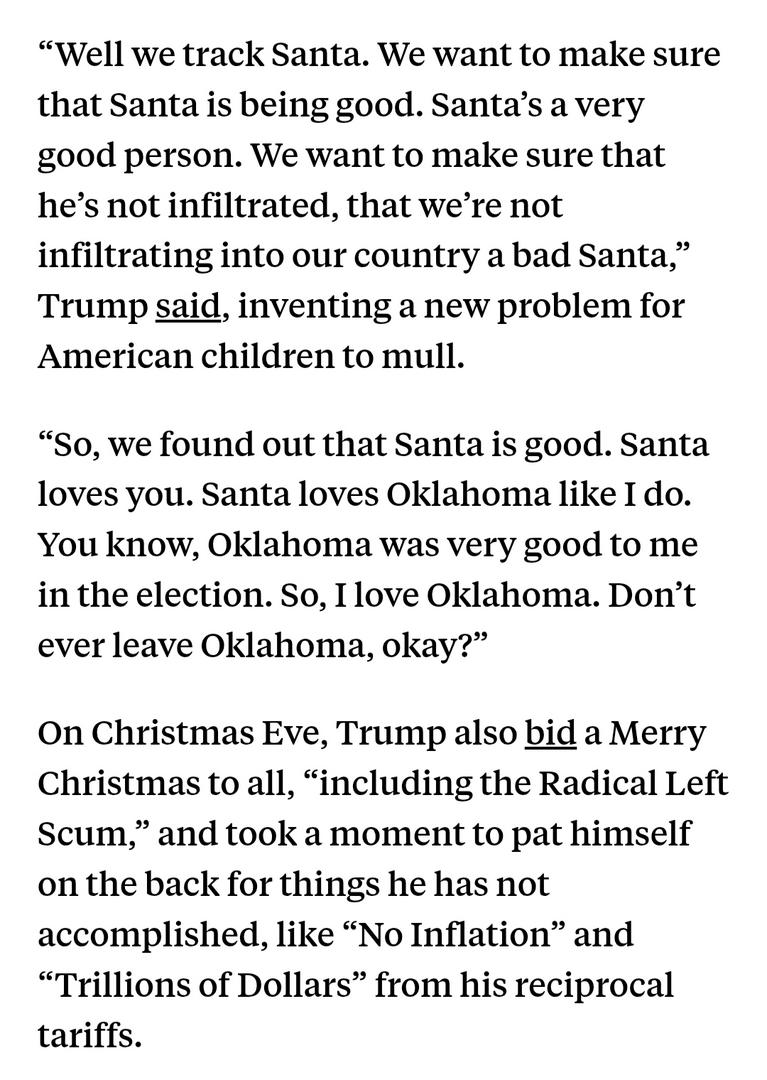Open the underlined "bid" link

pos(550,733)
